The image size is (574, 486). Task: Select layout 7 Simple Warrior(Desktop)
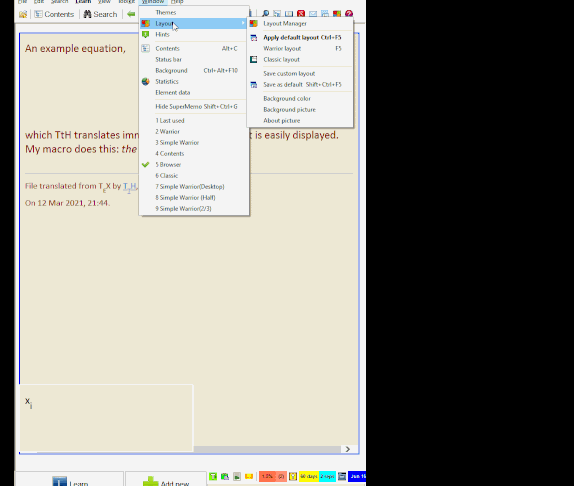tap(194, 186)
